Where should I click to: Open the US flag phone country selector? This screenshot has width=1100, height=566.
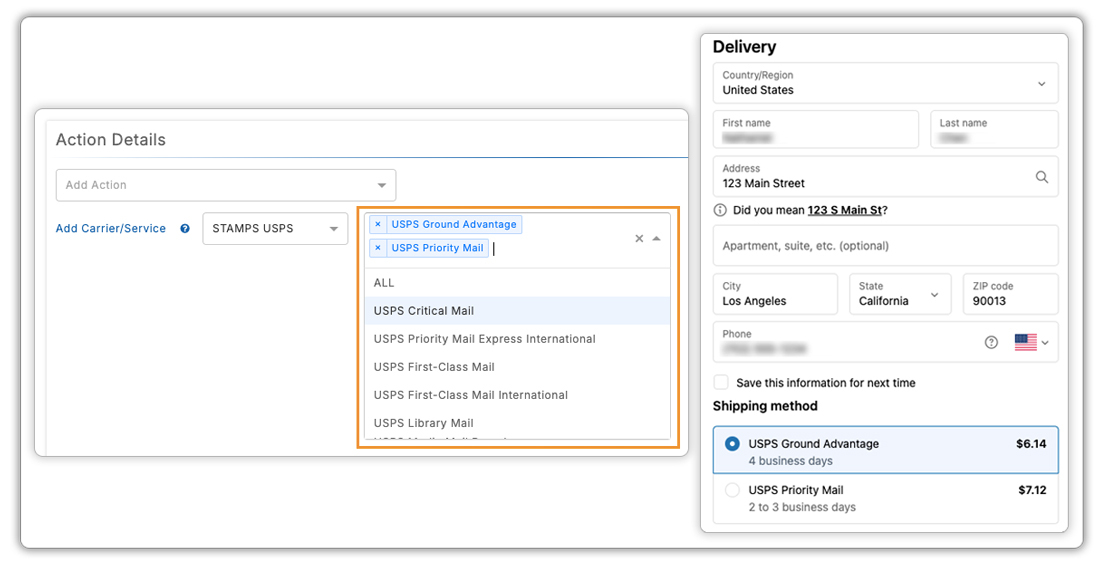tap(1032, 342)
